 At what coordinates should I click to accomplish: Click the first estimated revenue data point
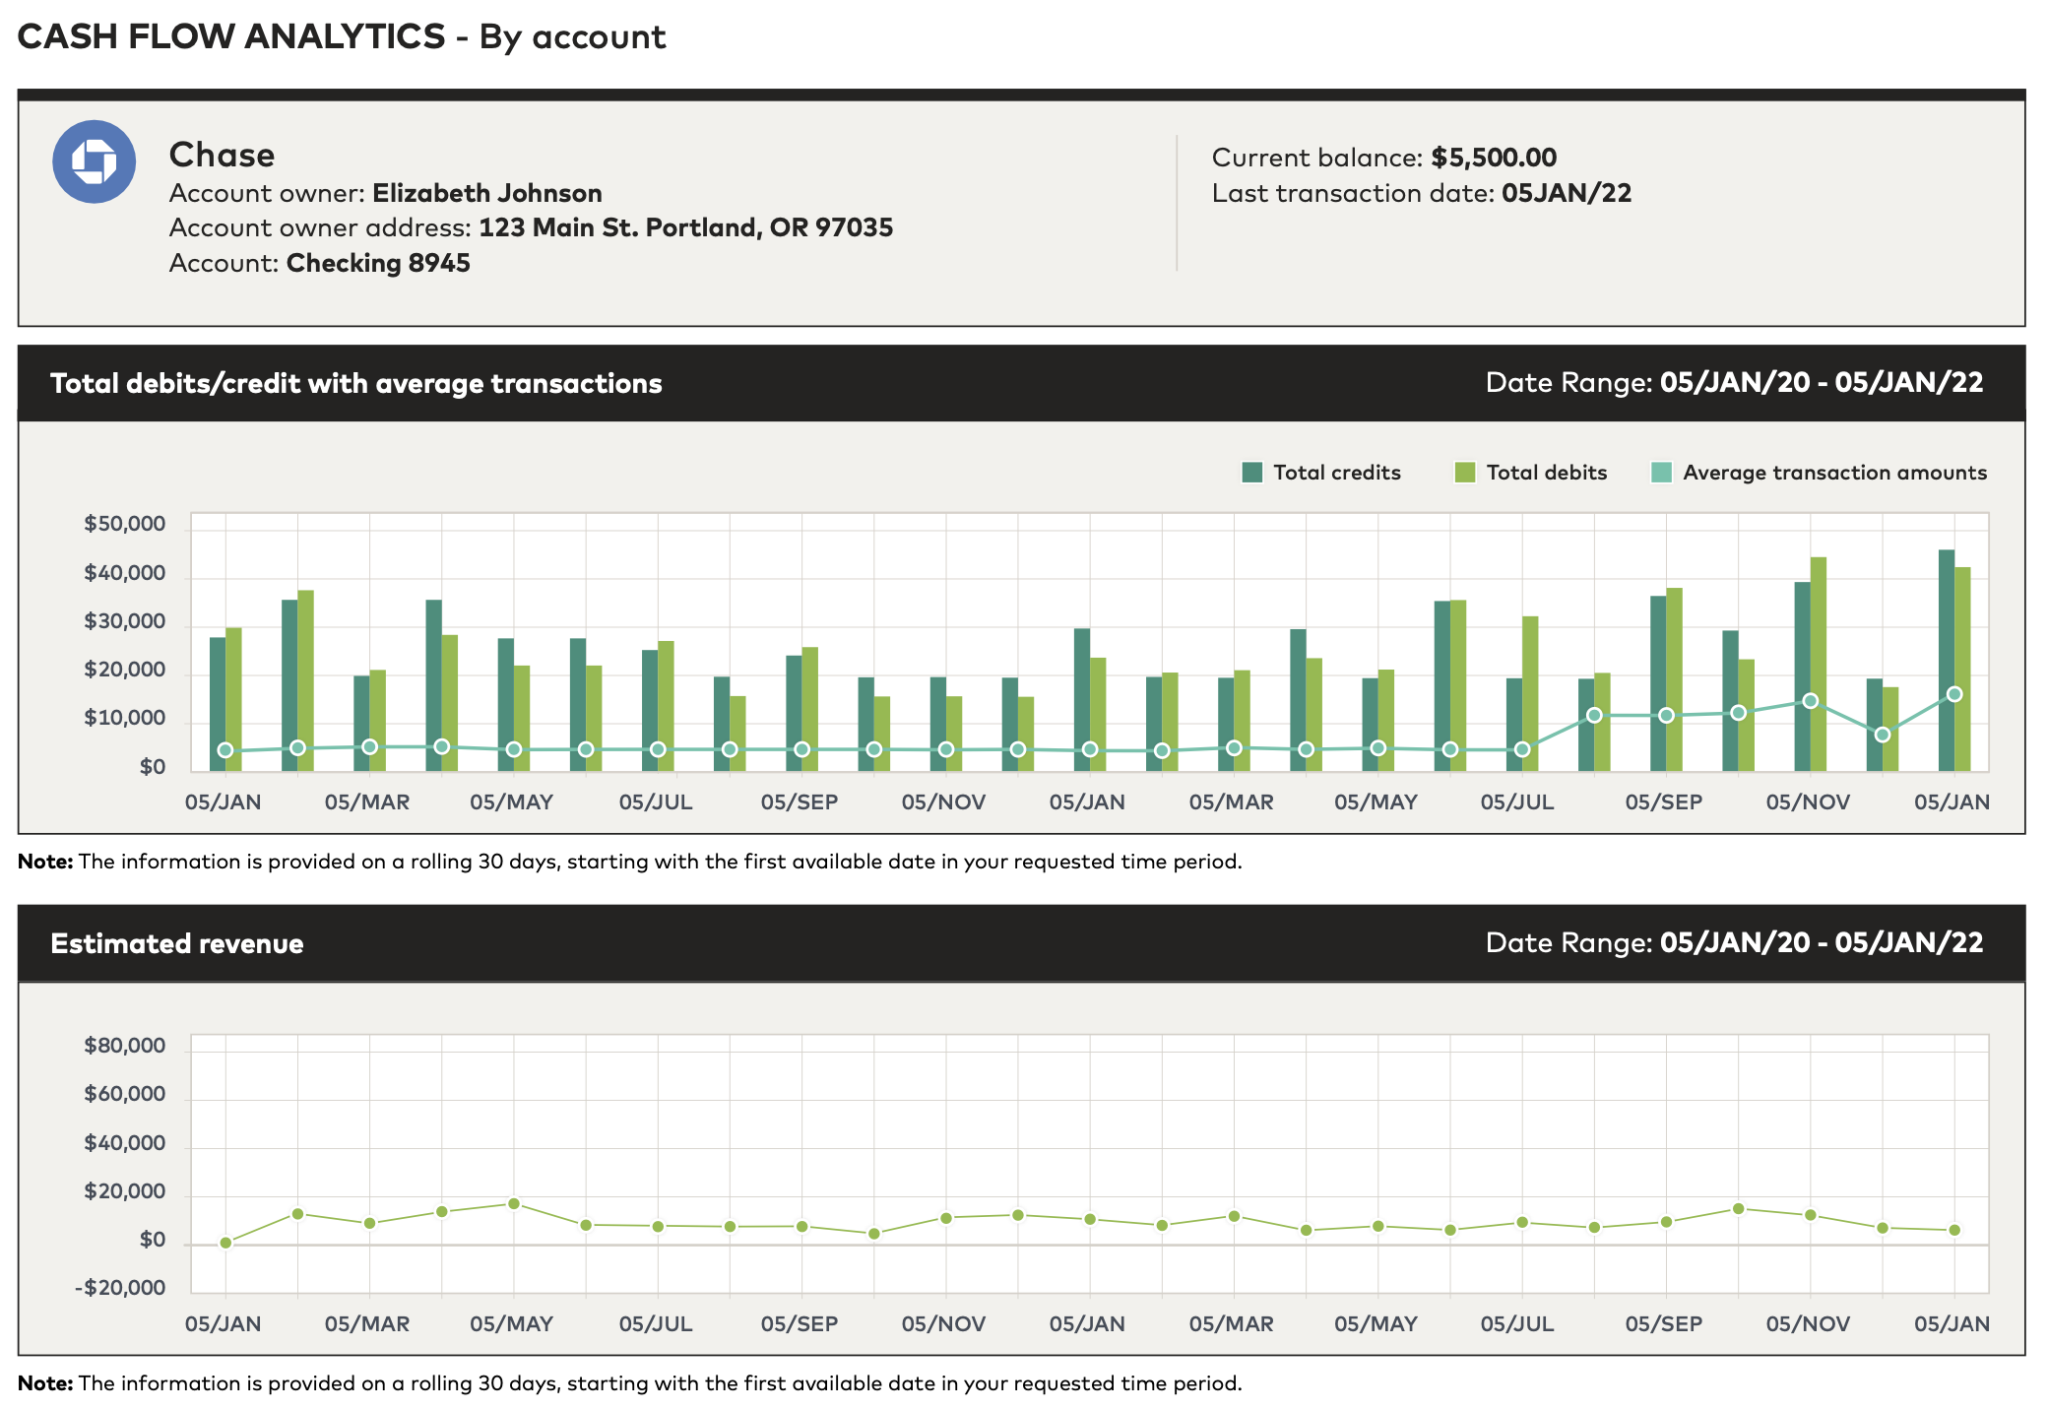[226, 1243]
